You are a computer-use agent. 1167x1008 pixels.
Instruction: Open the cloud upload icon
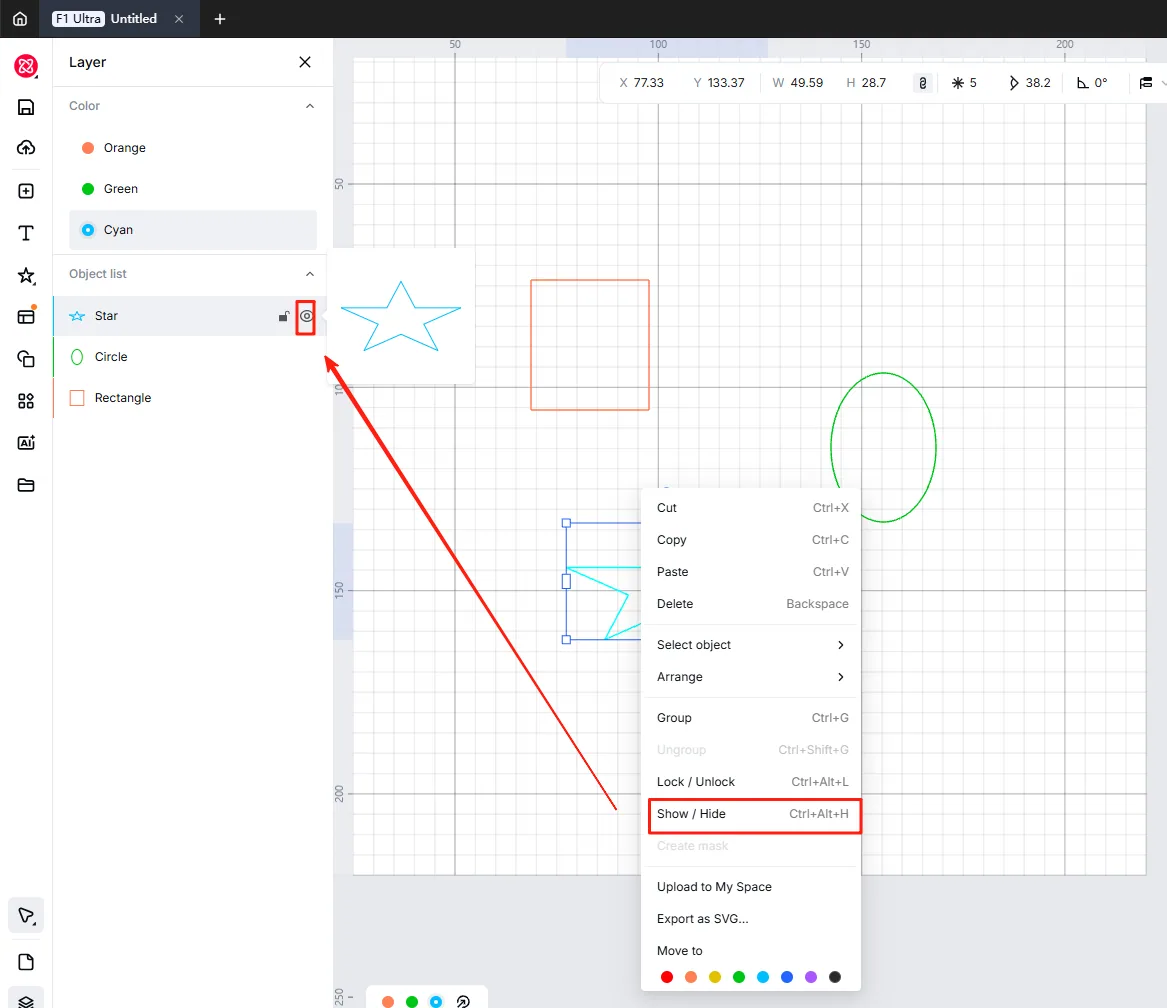26,147
